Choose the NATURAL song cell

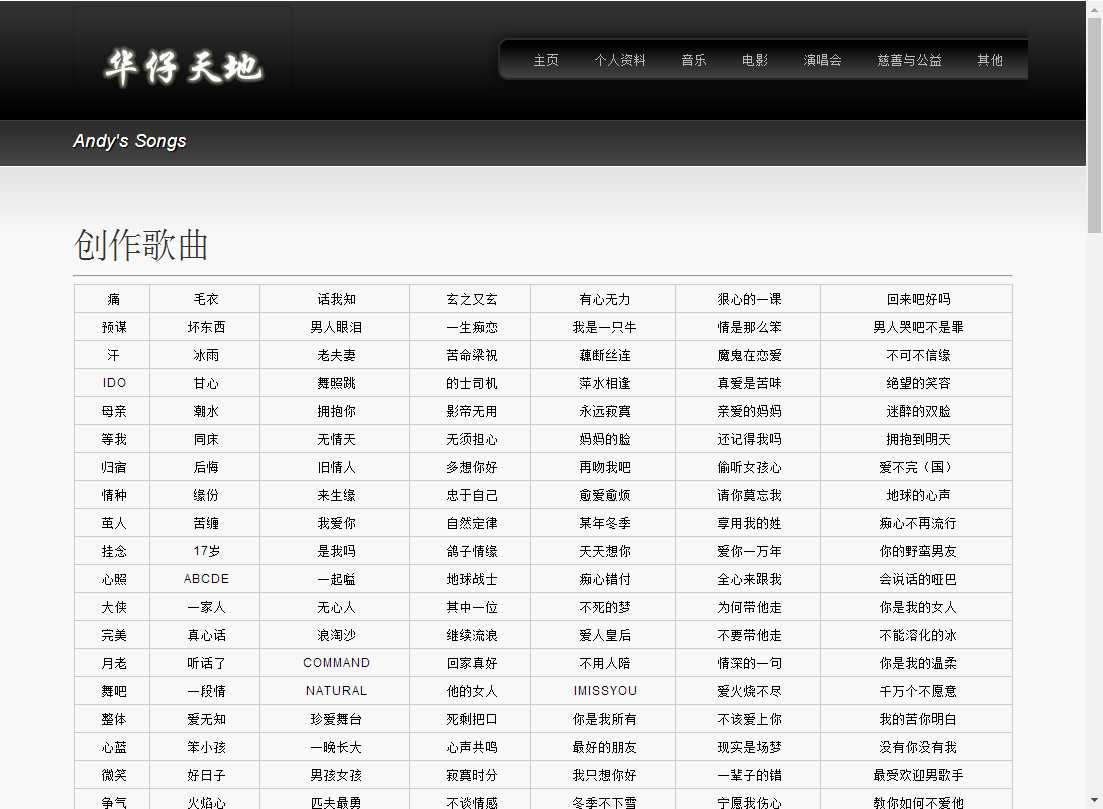337,691
